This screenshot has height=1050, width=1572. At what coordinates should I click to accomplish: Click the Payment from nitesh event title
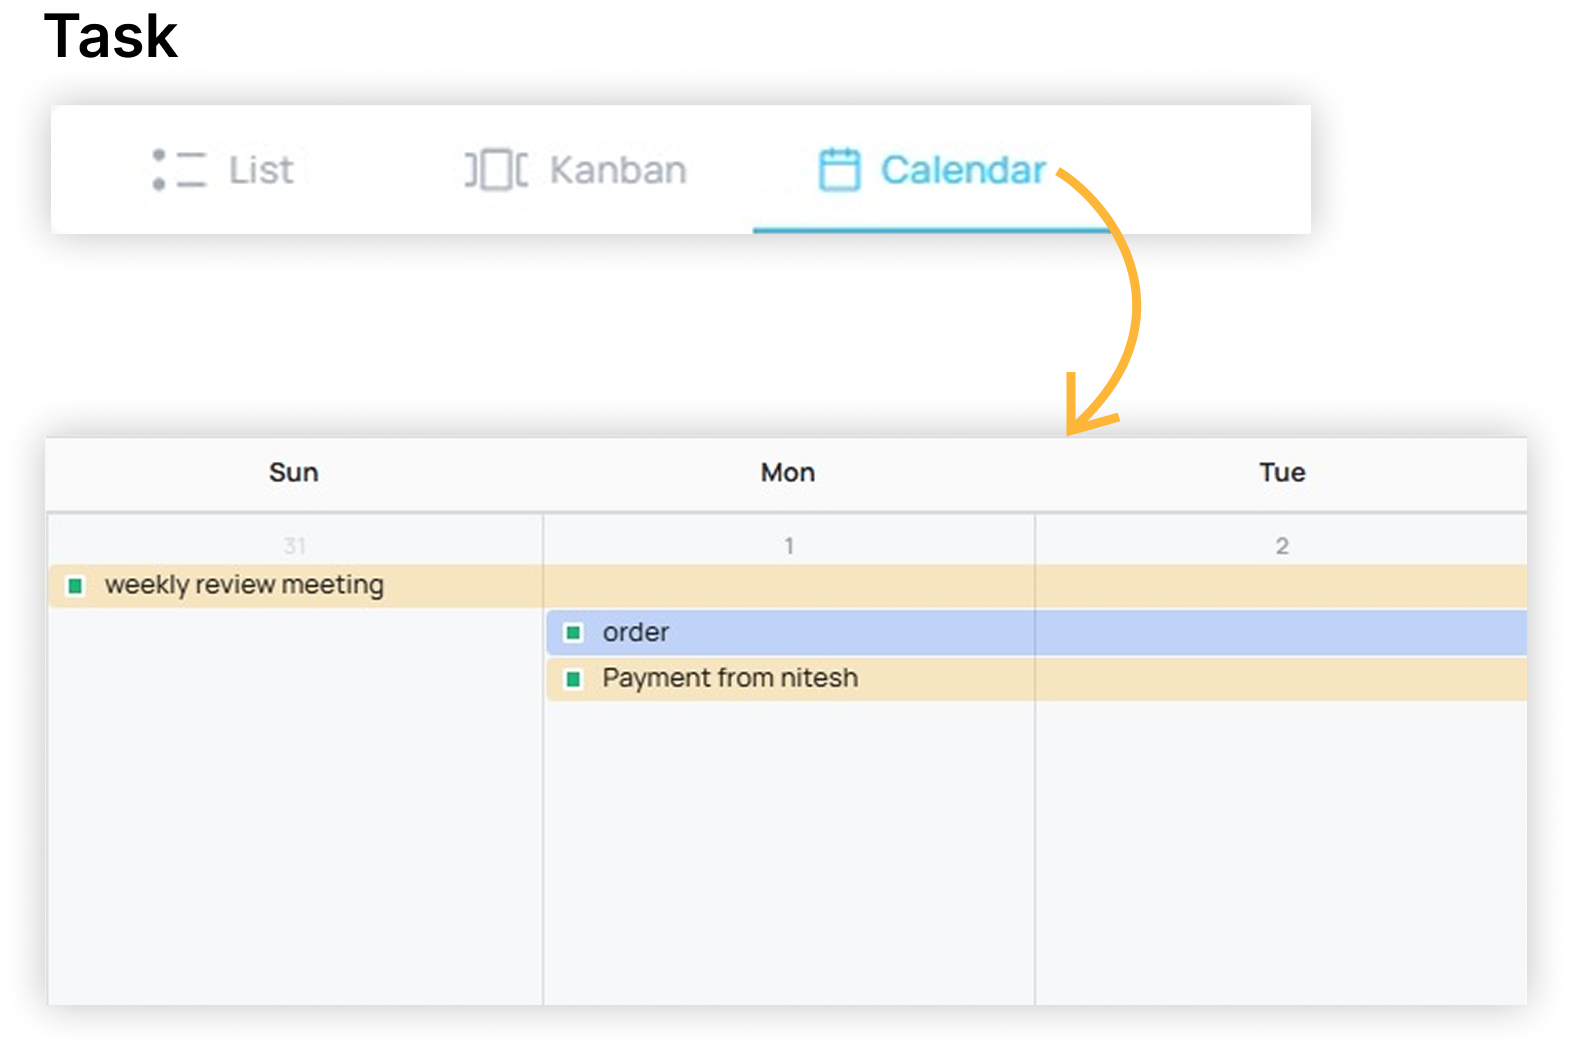(730, 678)
